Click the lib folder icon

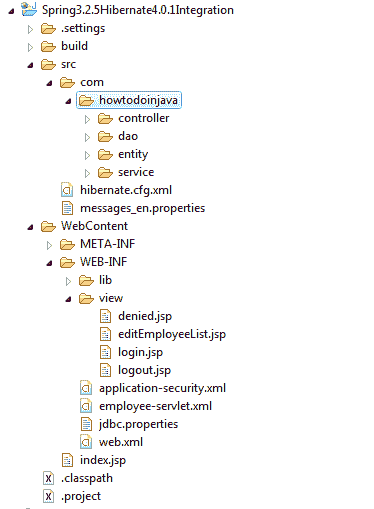[x=86, y=281]
